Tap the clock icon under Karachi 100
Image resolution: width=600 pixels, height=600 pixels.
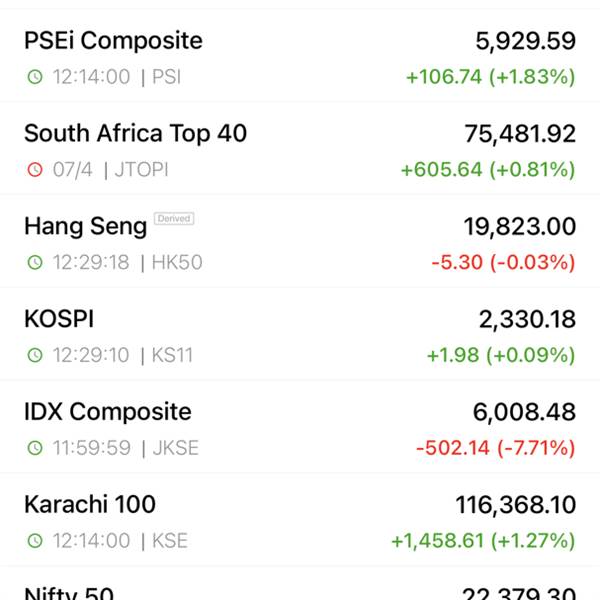tap(35, 541)
